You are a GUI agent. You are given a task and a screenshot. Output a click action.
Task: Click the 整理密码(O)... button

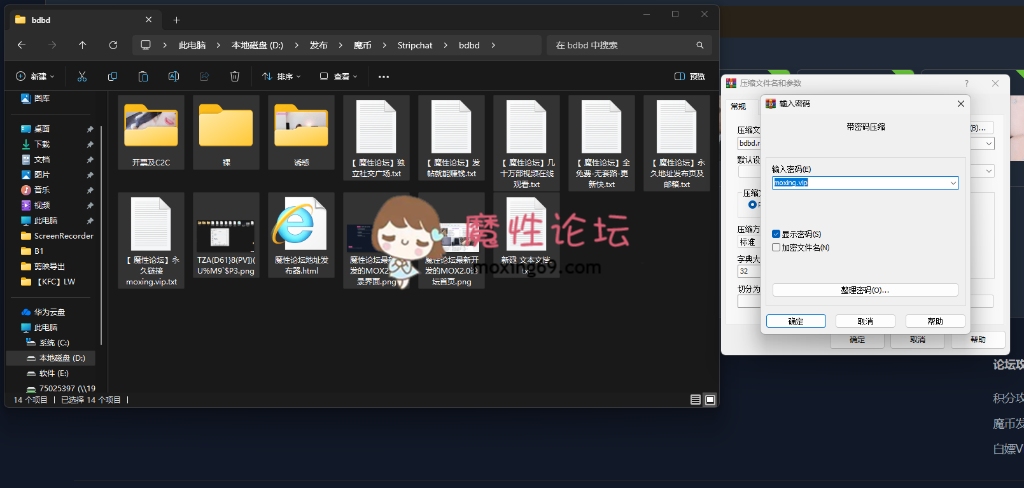[x=865, y=290]
